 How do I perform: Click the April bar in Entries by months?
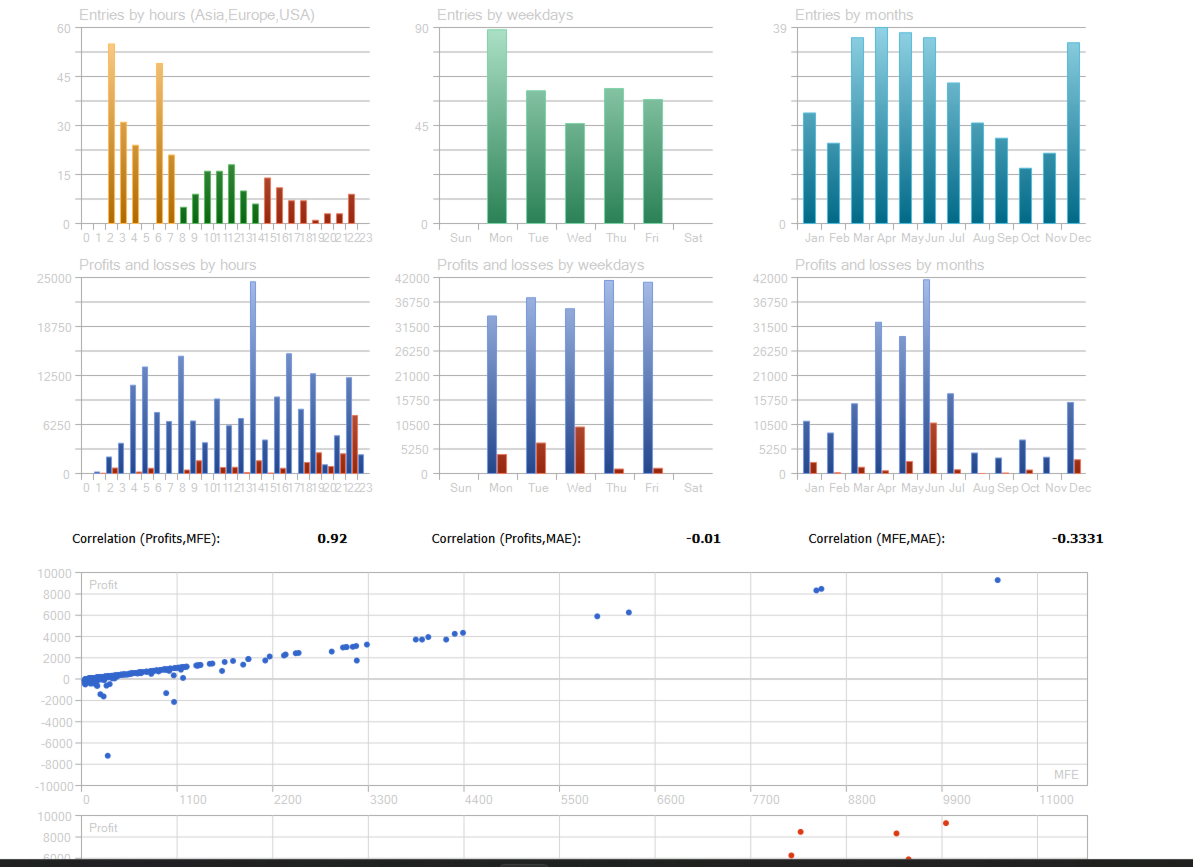[881, 125]
